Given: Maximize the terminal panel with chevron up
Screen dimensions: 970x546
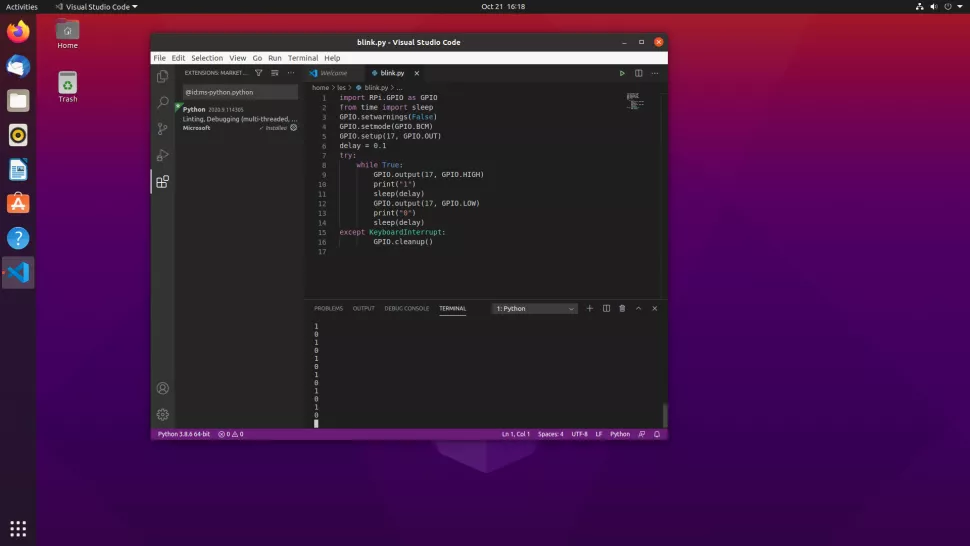Looking at the screenshot, I should 639,308.
